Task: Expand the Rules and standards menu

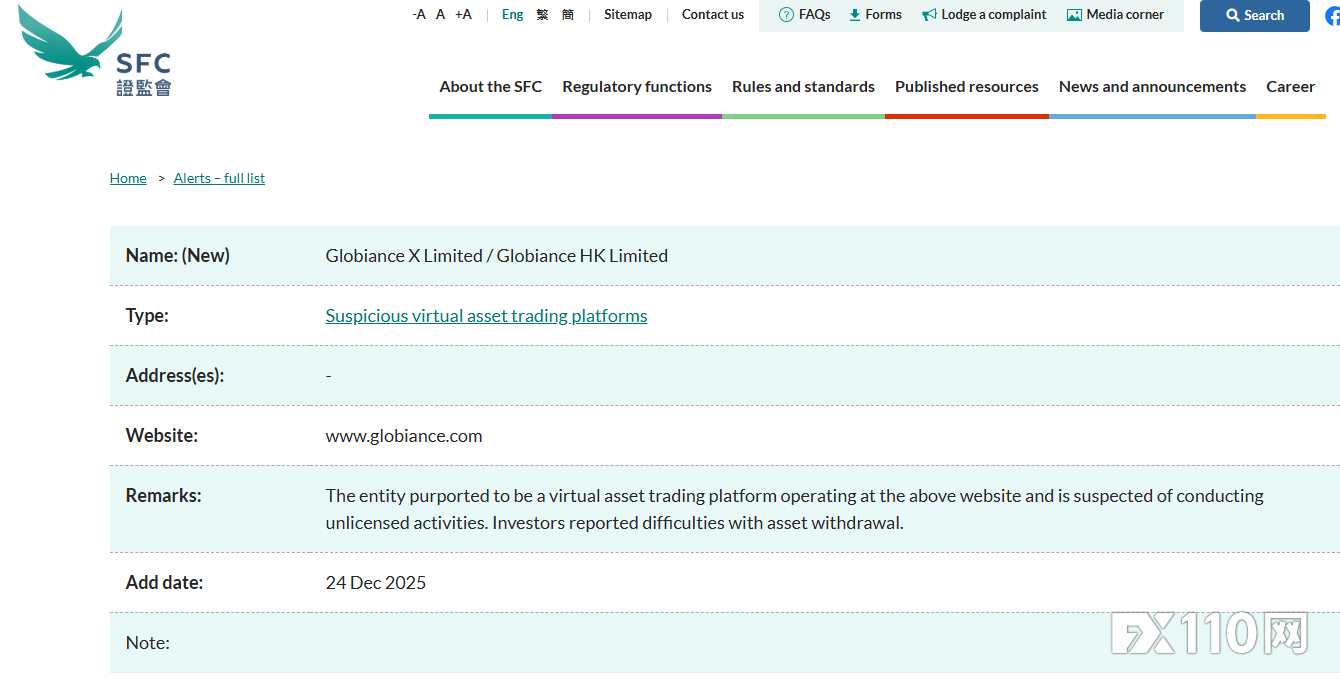Action: click(803, 87)
